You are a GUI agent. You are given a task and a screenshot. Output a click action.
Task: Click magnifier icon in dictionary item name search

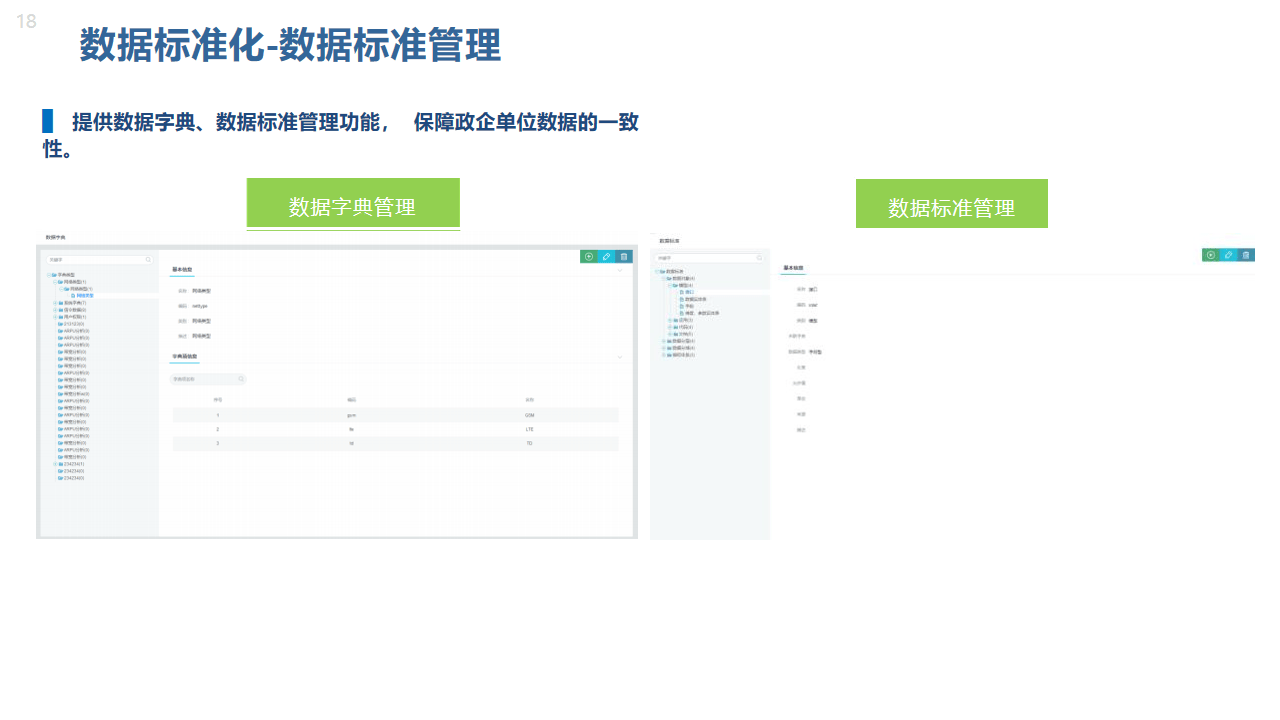tap(240, 379)
